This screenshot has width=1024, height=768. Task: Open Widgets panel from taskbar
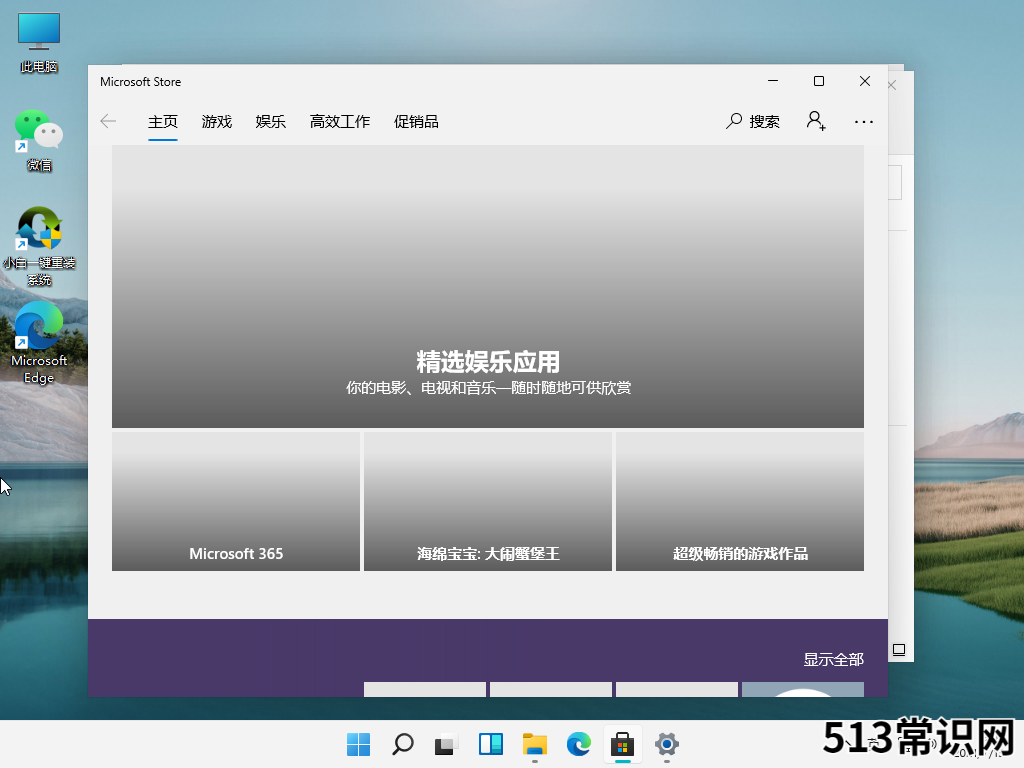point(490,744)
